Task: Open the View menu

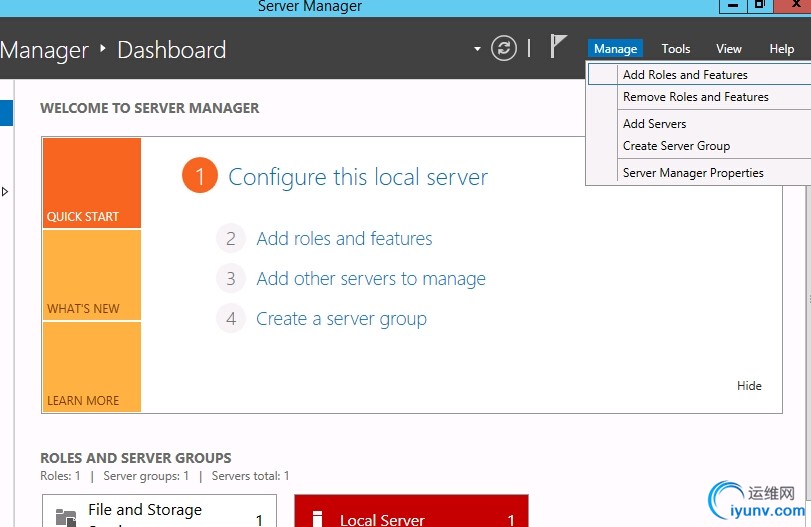Action: (x=729, y=49)
